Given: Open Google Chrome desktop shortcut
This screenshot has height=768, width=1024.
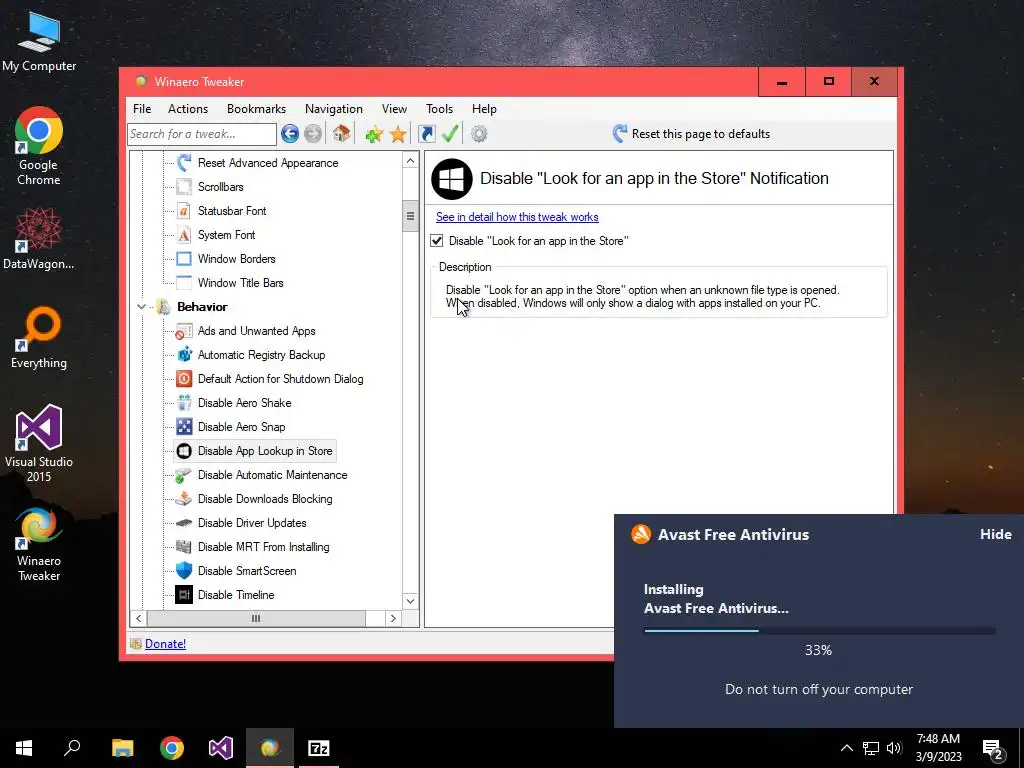Looking at the screenshot, I should (39, 146).
